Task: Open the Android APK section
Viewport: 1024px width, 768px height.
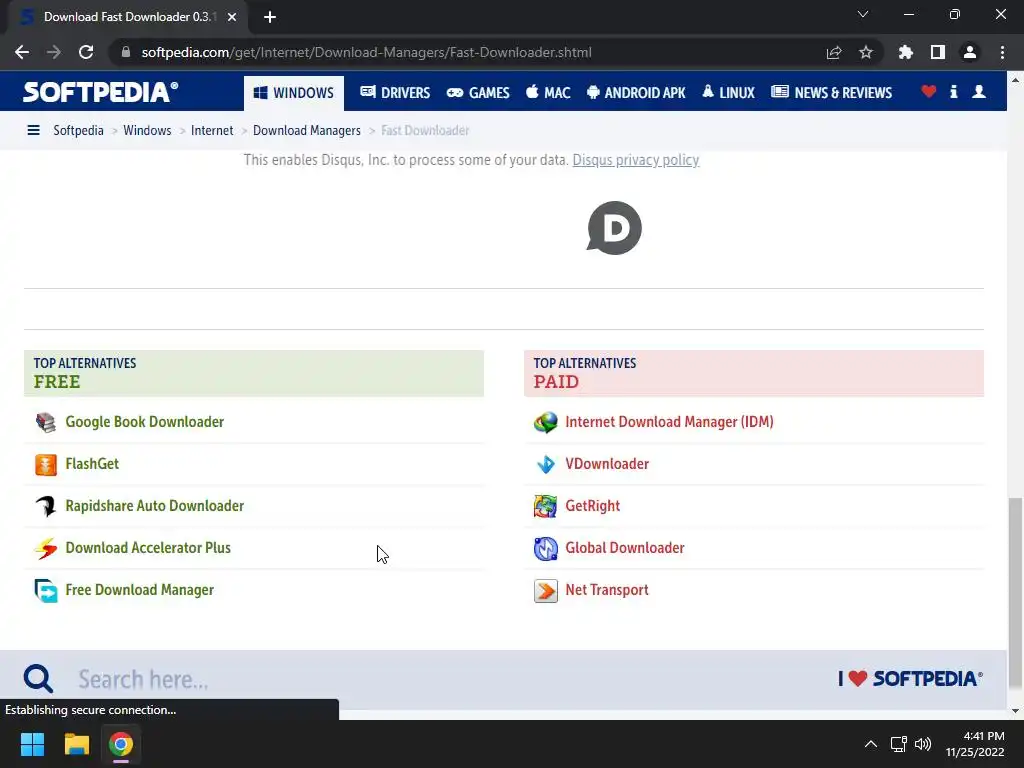Action: 636,93
